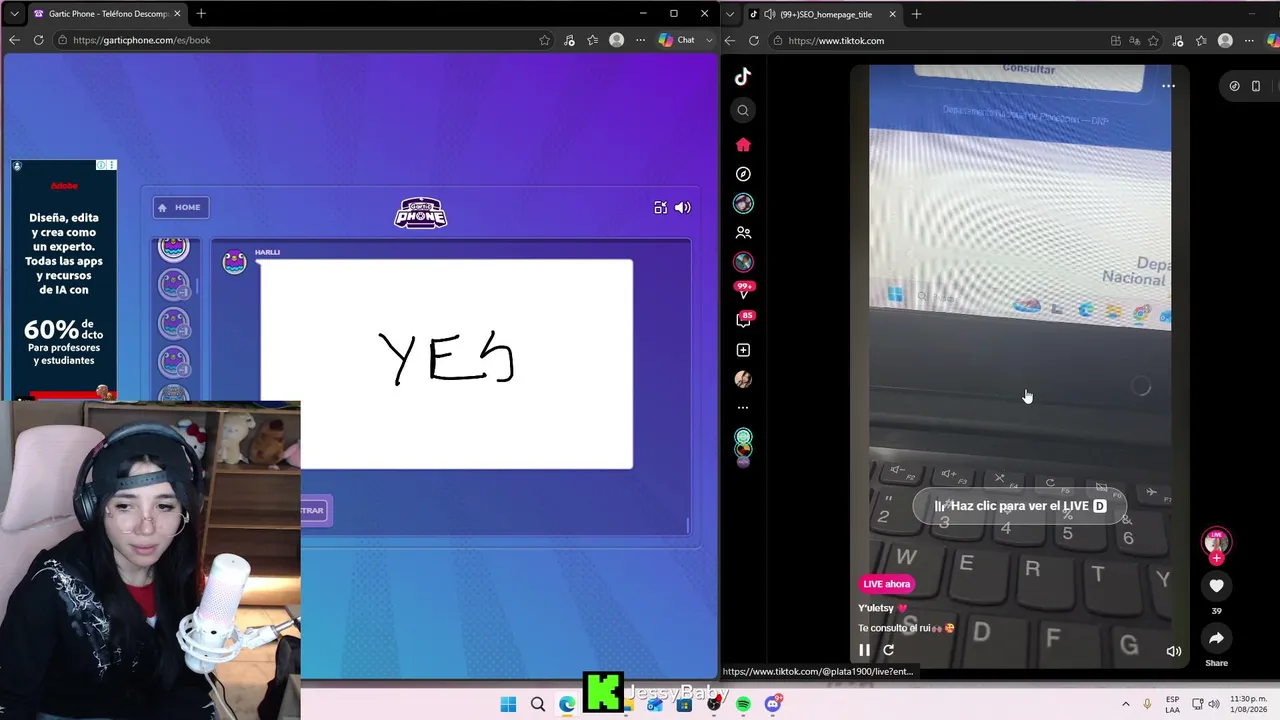1280x720 pixels.
Task: Go to TikTok For You home icon
Action: pyautogui.click(x=743, y=145)
